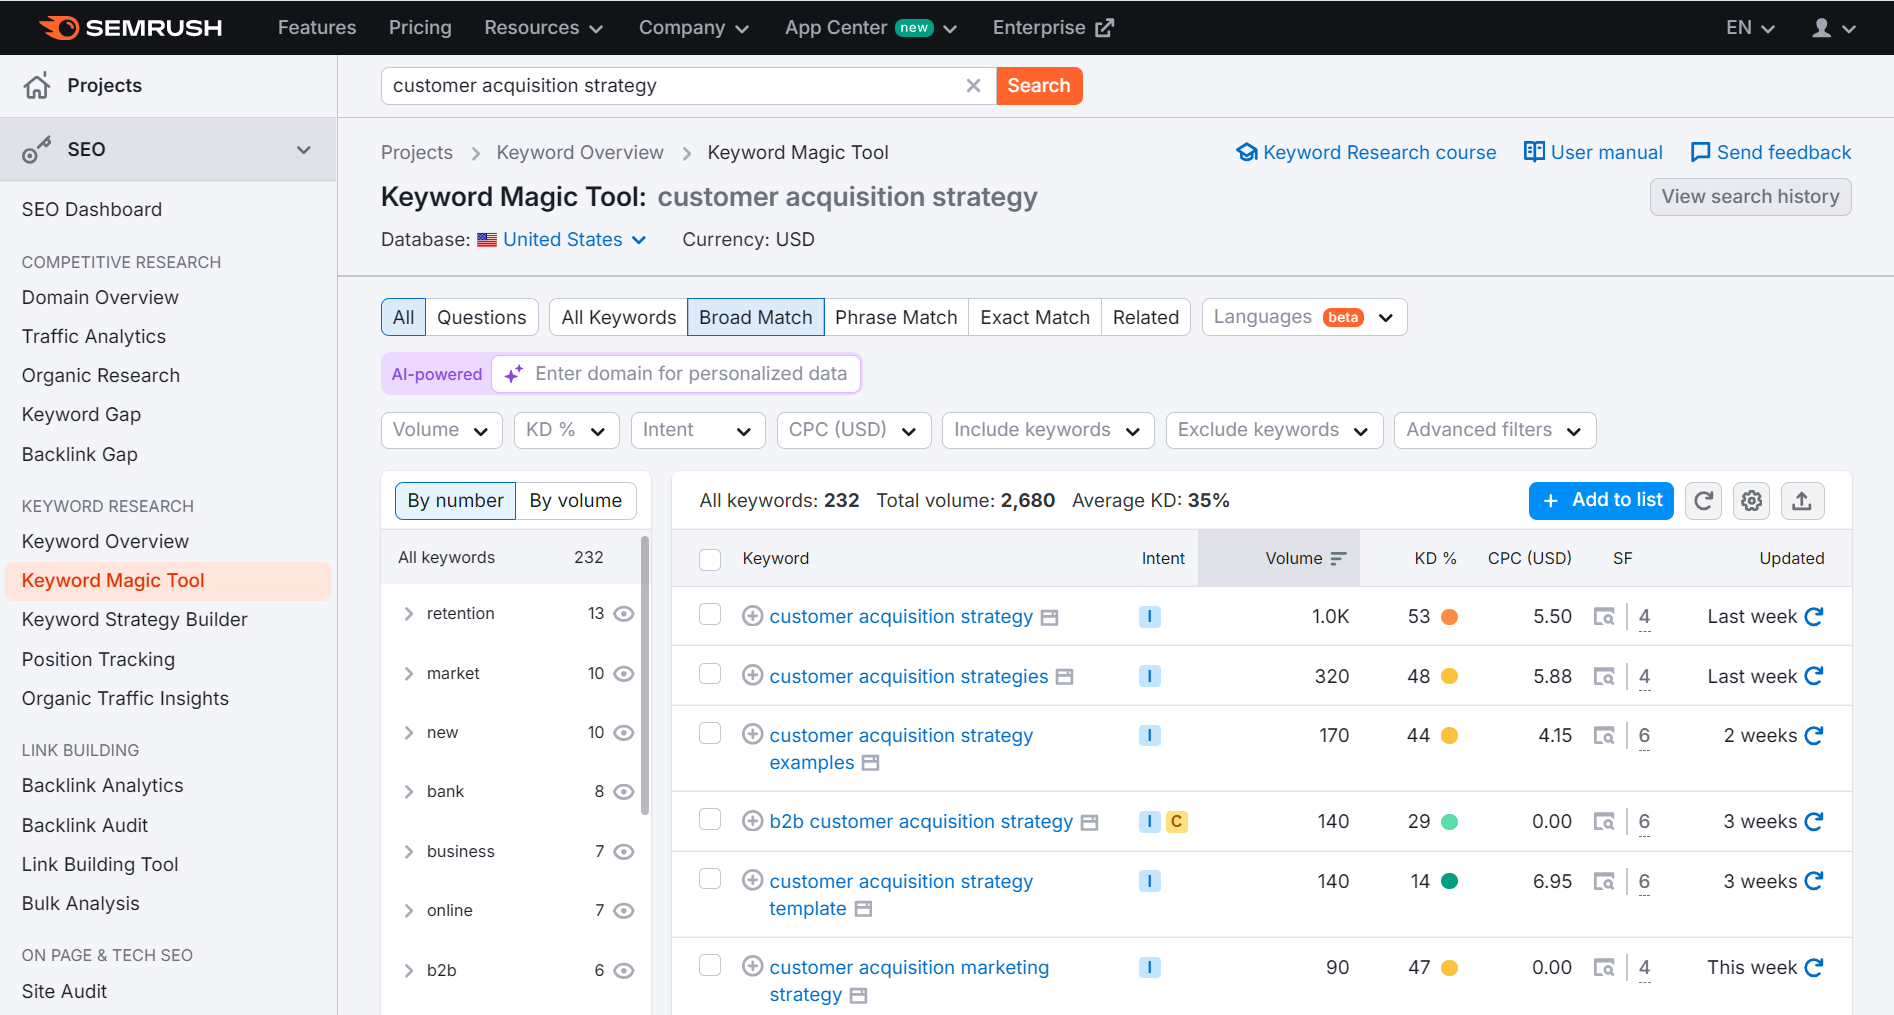Screen dimensions: 1894x1015
Task: Open the User manual link
Action: coord(1593,152)
